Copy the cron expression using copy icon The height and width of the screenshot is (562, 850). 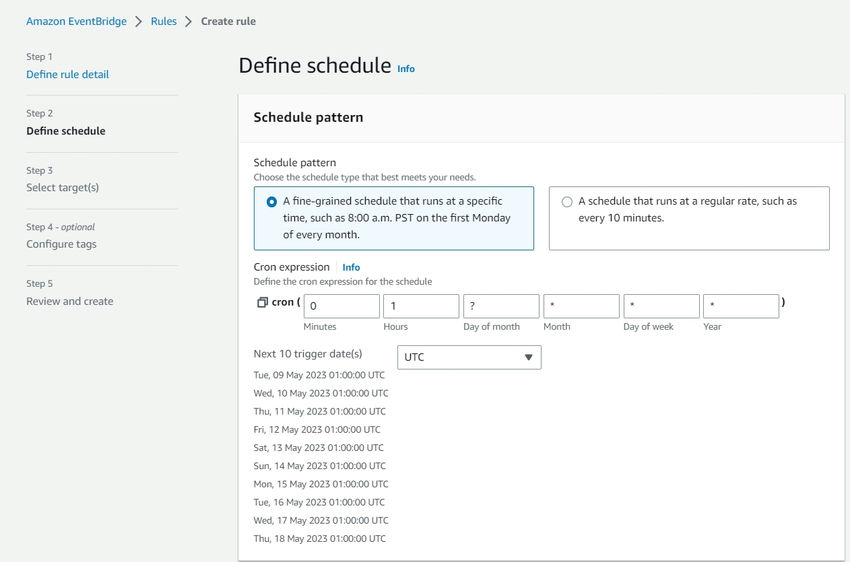click(x=262, y=302)
